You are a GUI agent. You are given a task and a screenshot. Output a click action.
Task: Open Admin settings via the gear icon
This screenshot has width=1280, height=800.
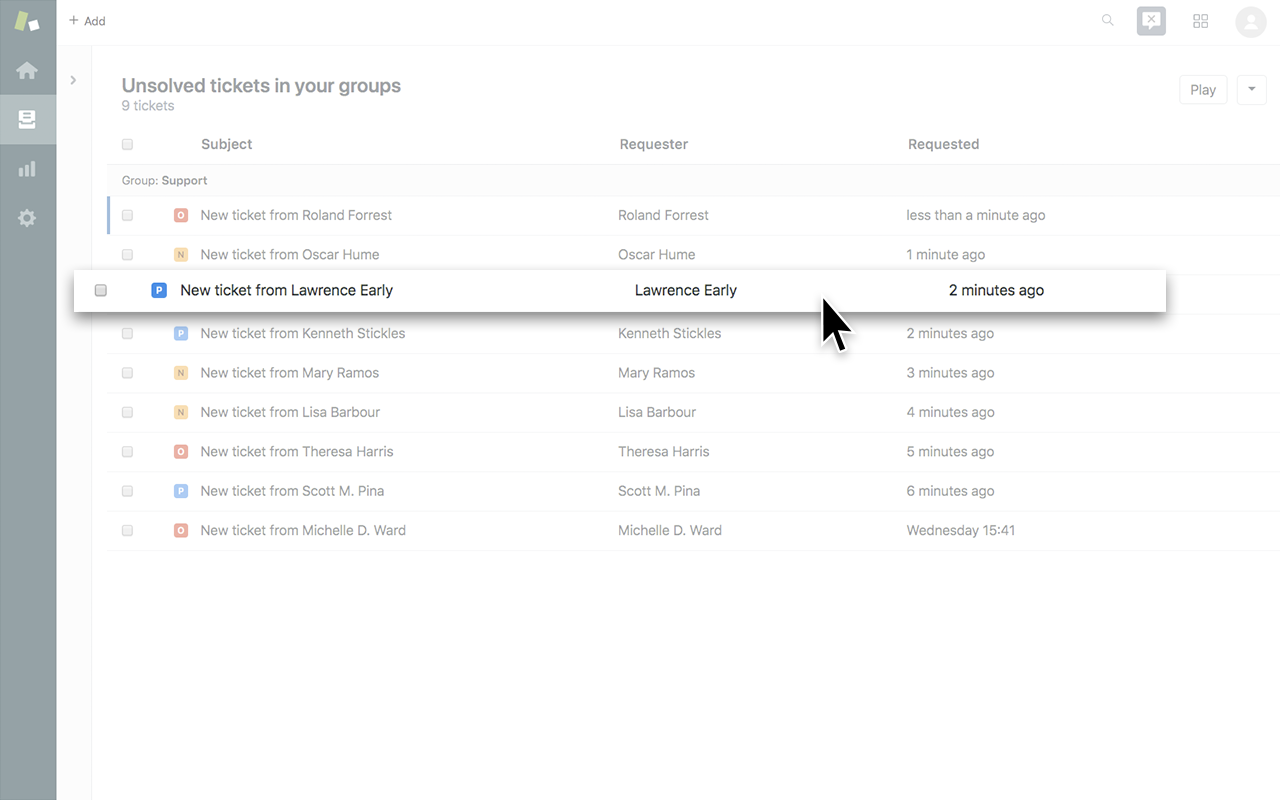[x=27, y=217]
